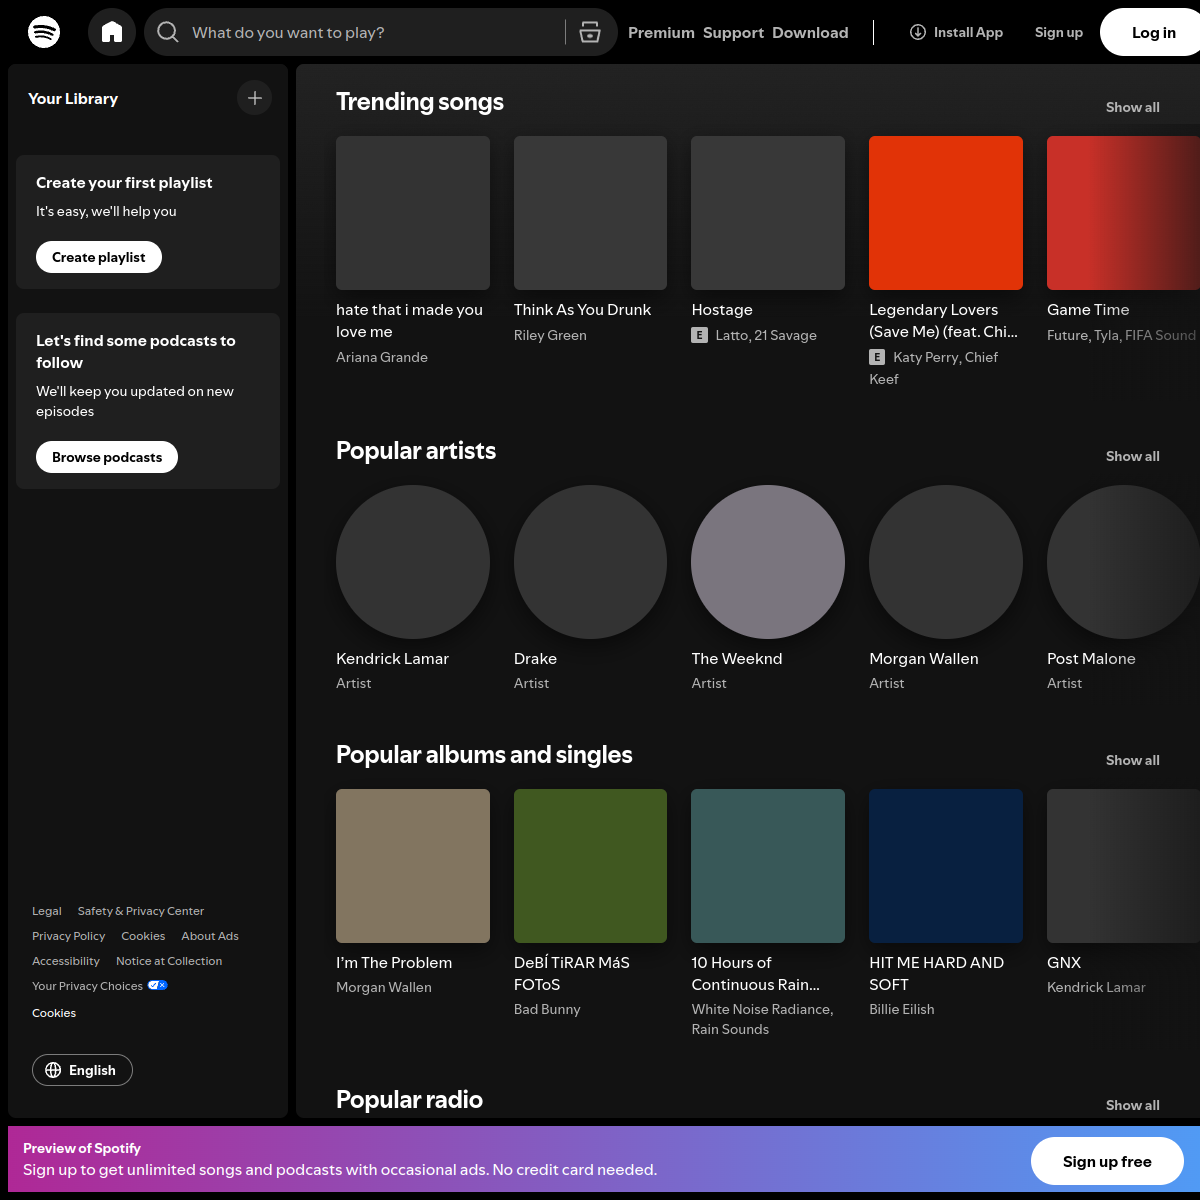
Task: Show all Popular artists
Action: 1132,456
